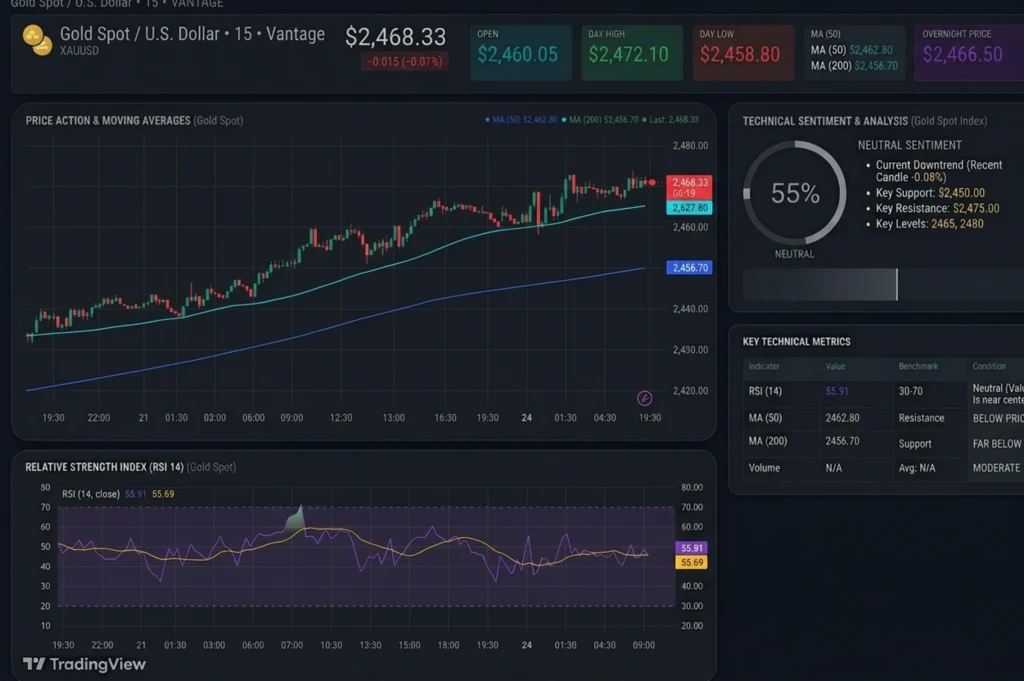This screenshot has width=1024, height=681.
Task: Click the 07:00 time label on the RSI chart
Action: tap(292, 645)
